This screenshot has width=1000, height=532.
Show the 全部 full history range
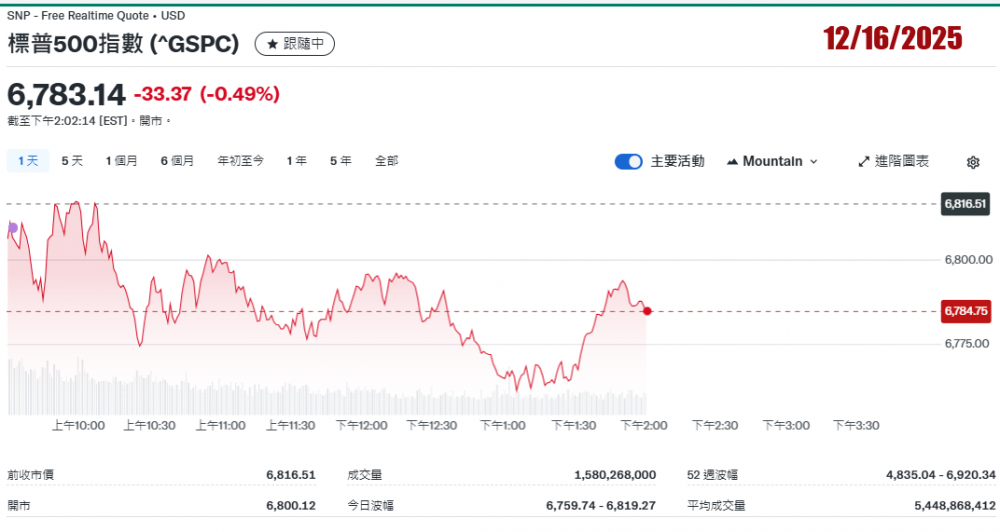[386, 161]
